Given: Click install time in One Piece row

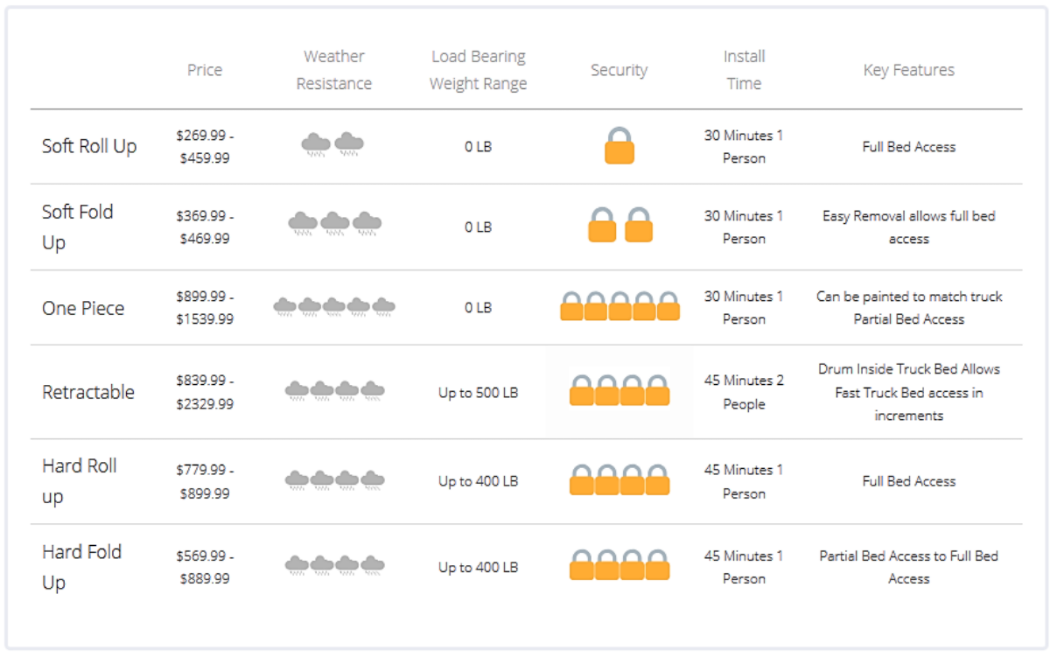Looking at the screenshot, I should 744,307.
